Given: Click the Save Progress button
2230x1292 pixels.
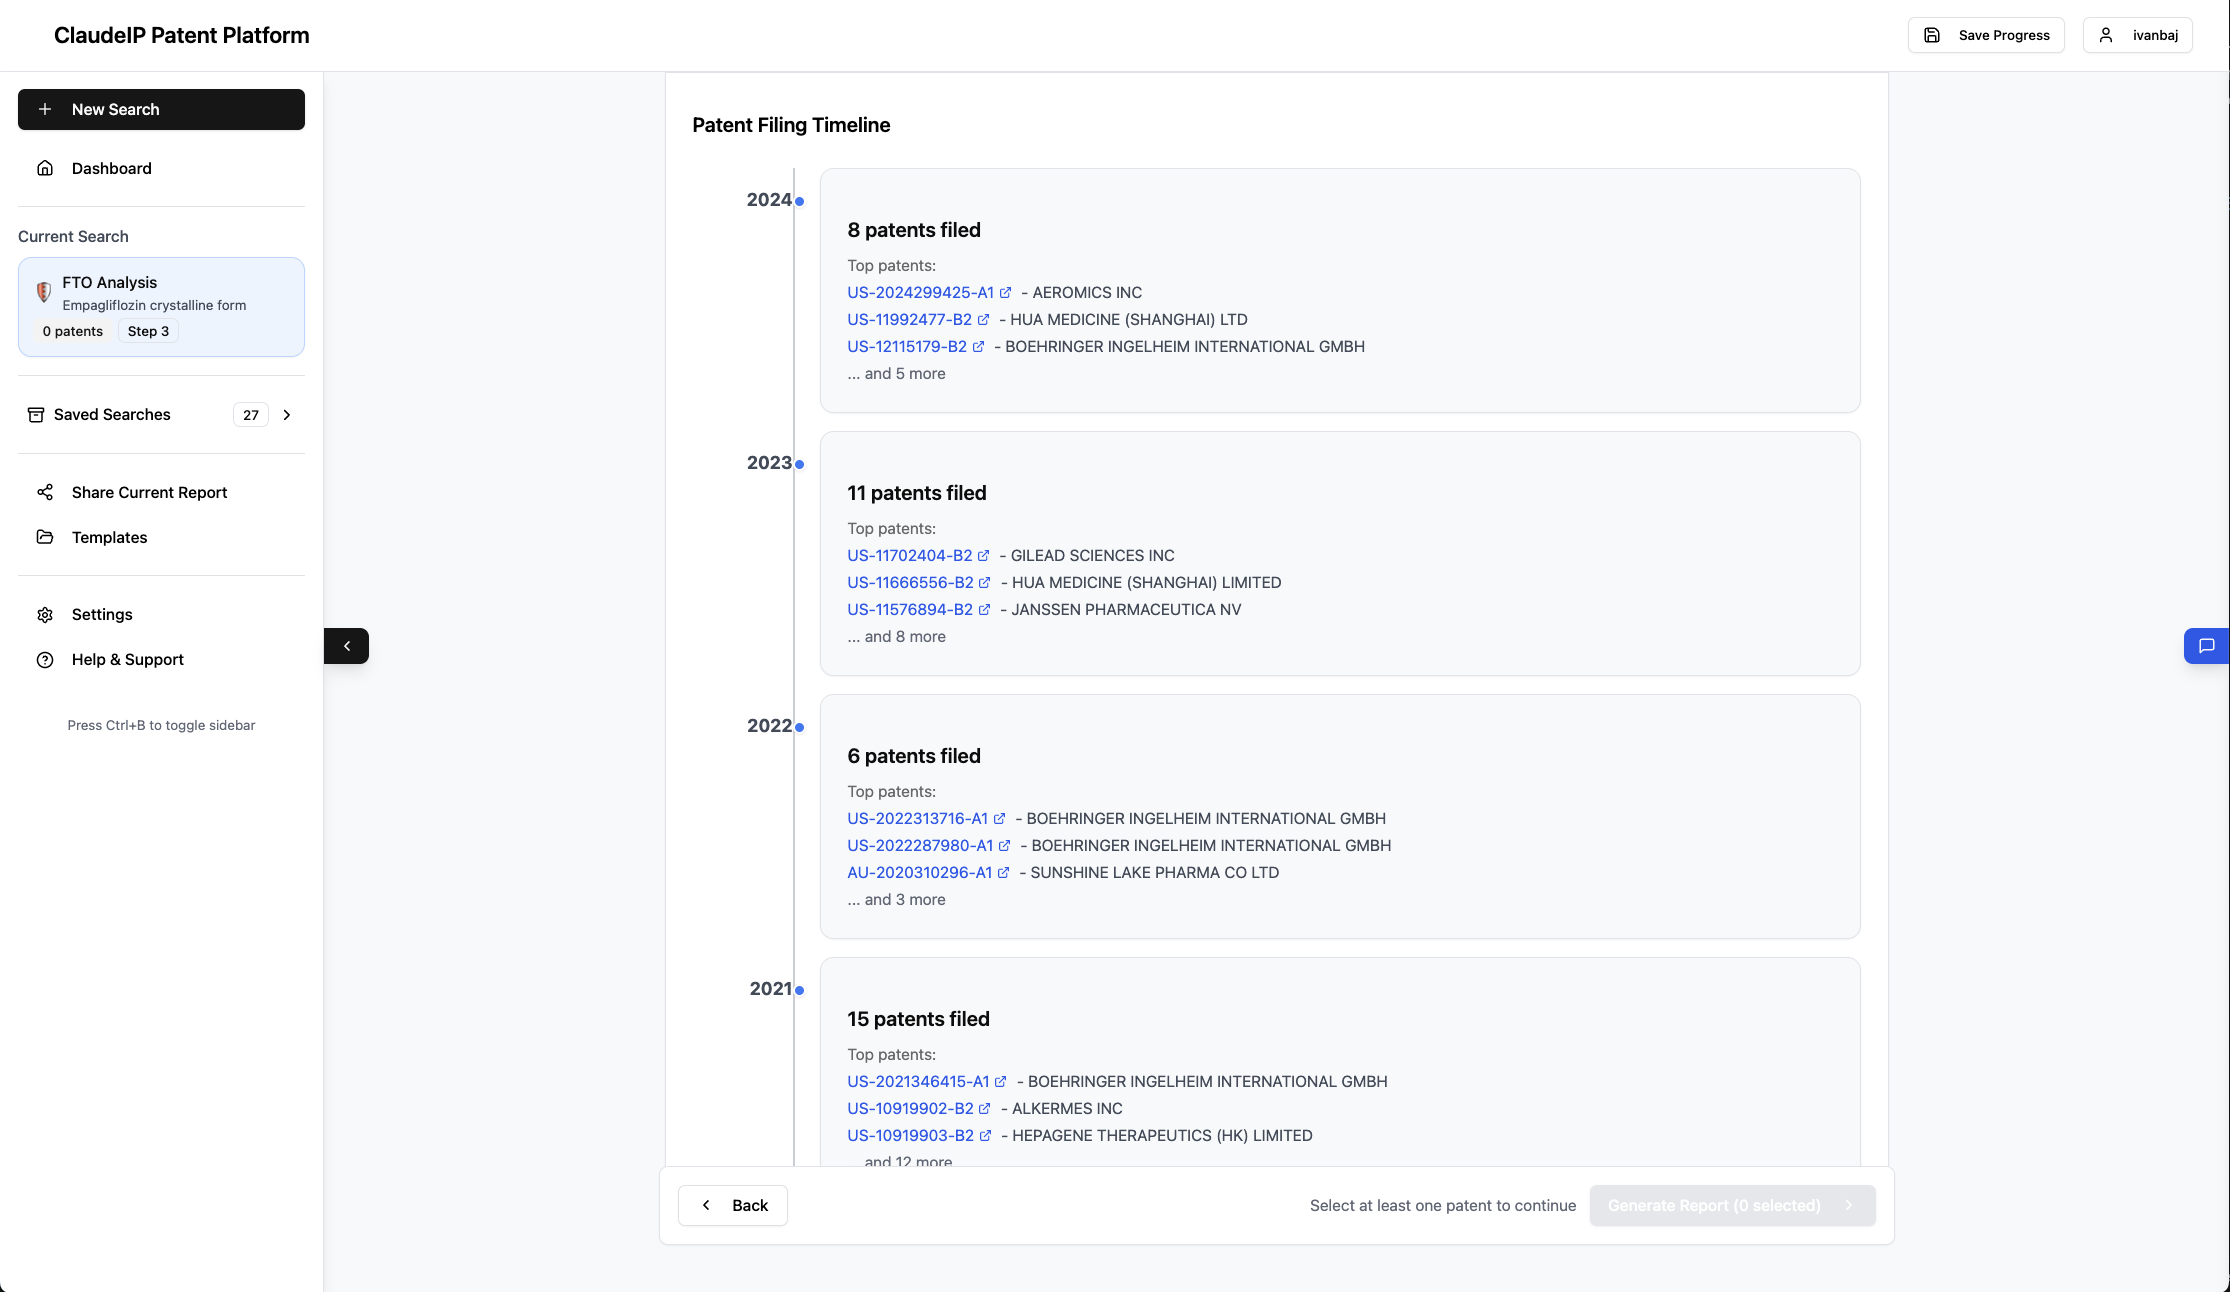Looking at the screenshot, I should point(1985,35).
